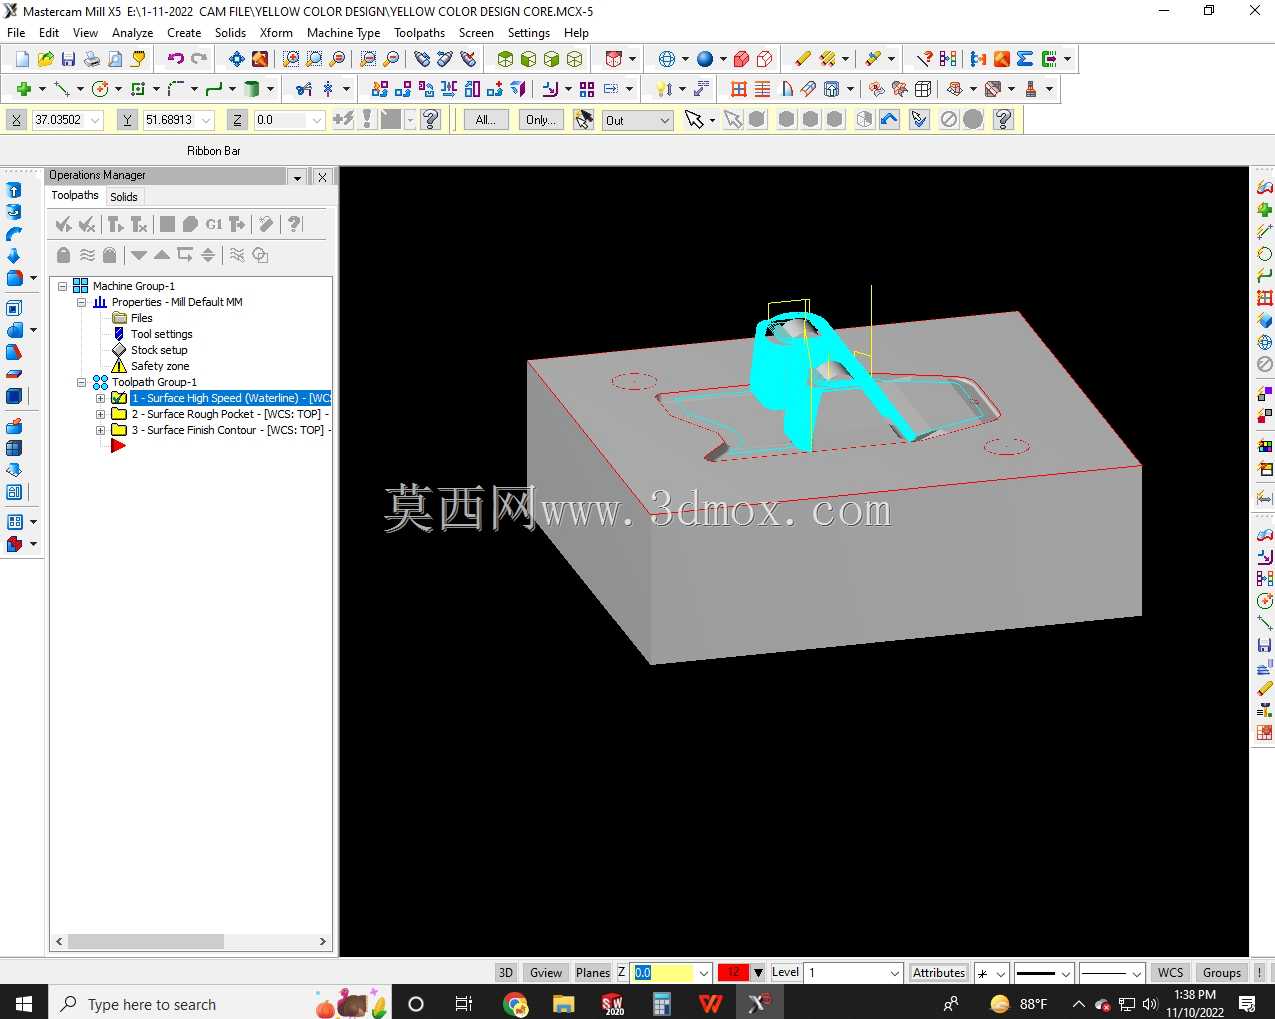Click the Sigma icon in top toolbar

click(x=1025, y=59)
